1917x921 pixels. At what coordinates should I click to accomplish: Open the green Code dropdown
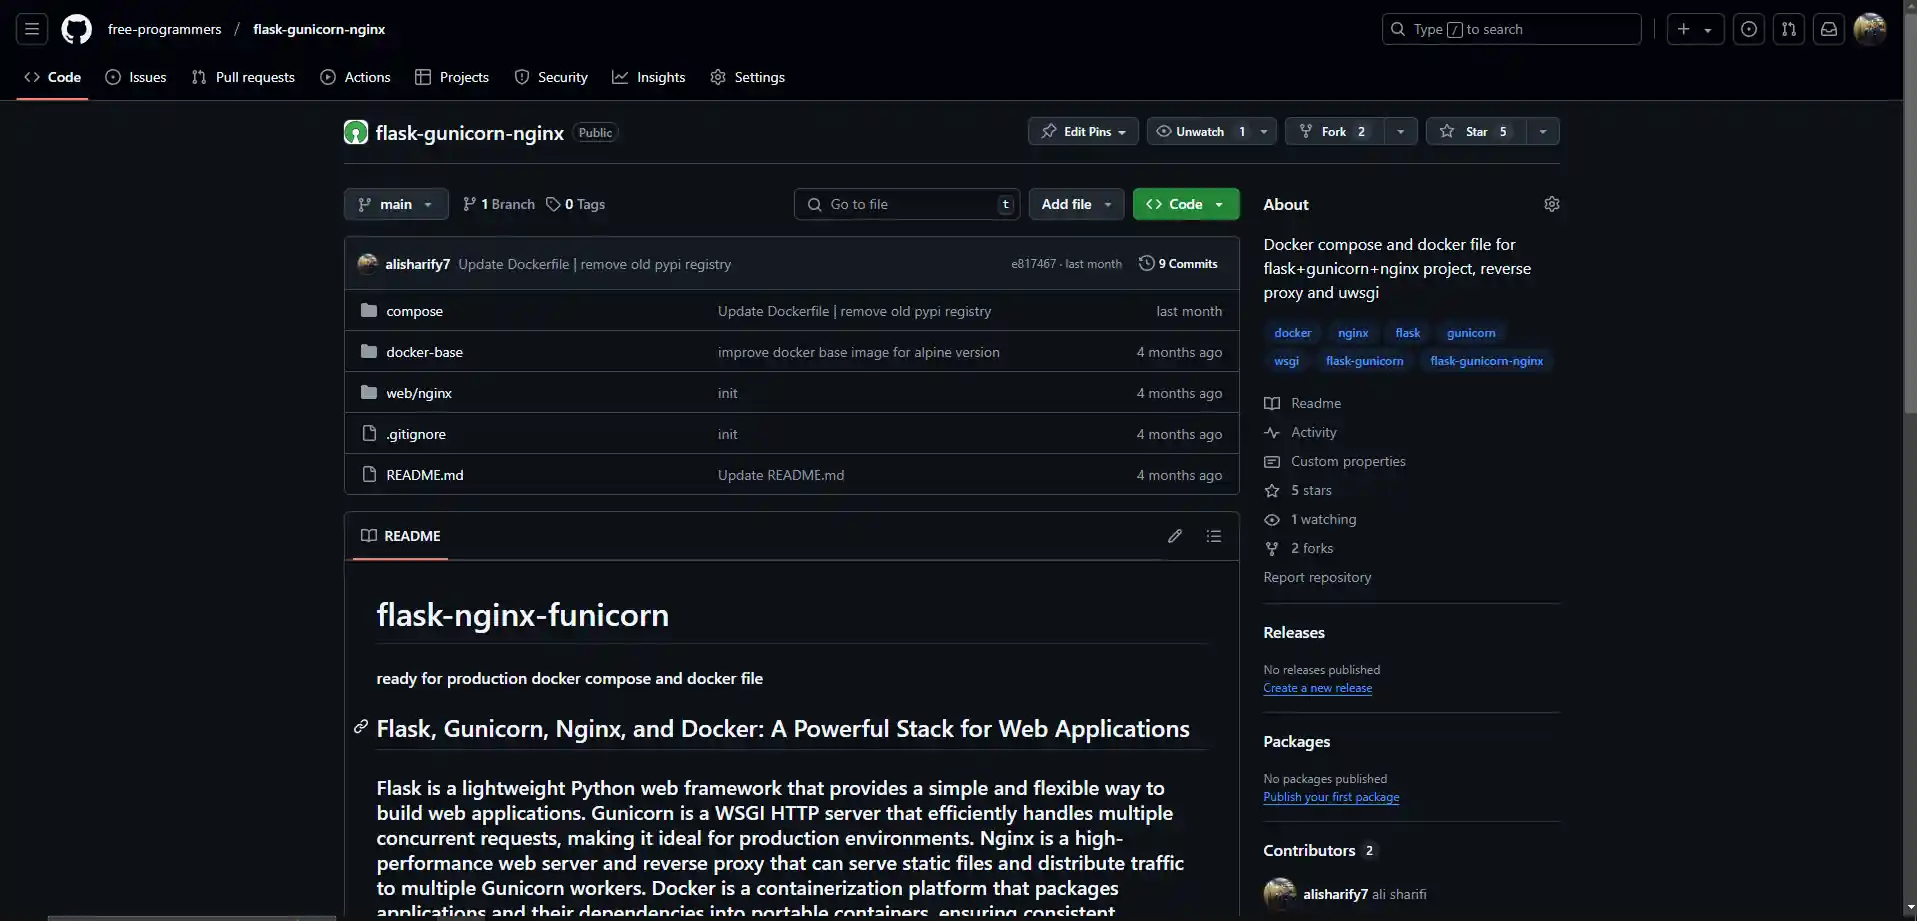pyautogui.click(x=1185, y=204)
